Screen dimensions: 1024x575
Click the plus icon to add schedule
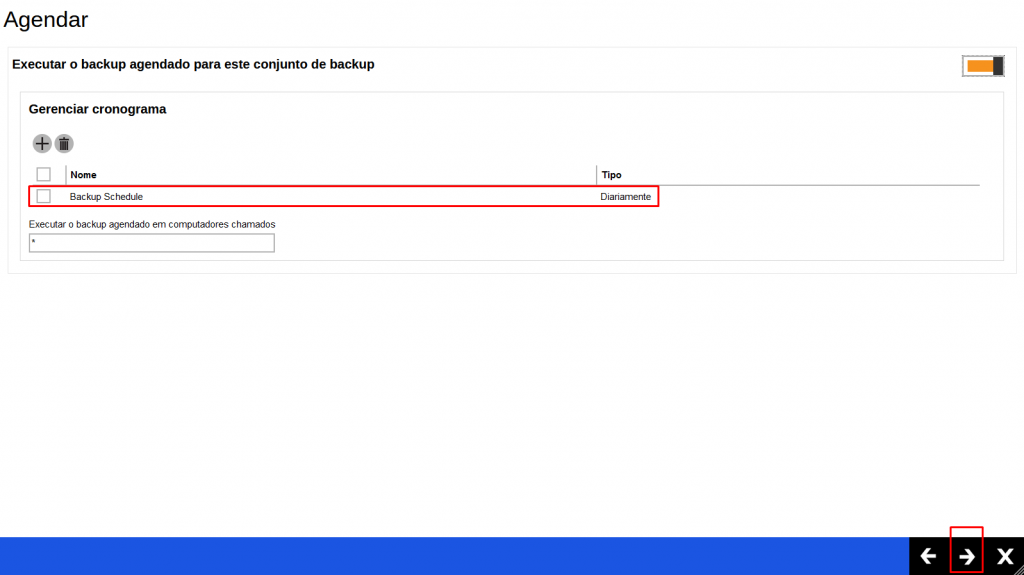(42, 144)
